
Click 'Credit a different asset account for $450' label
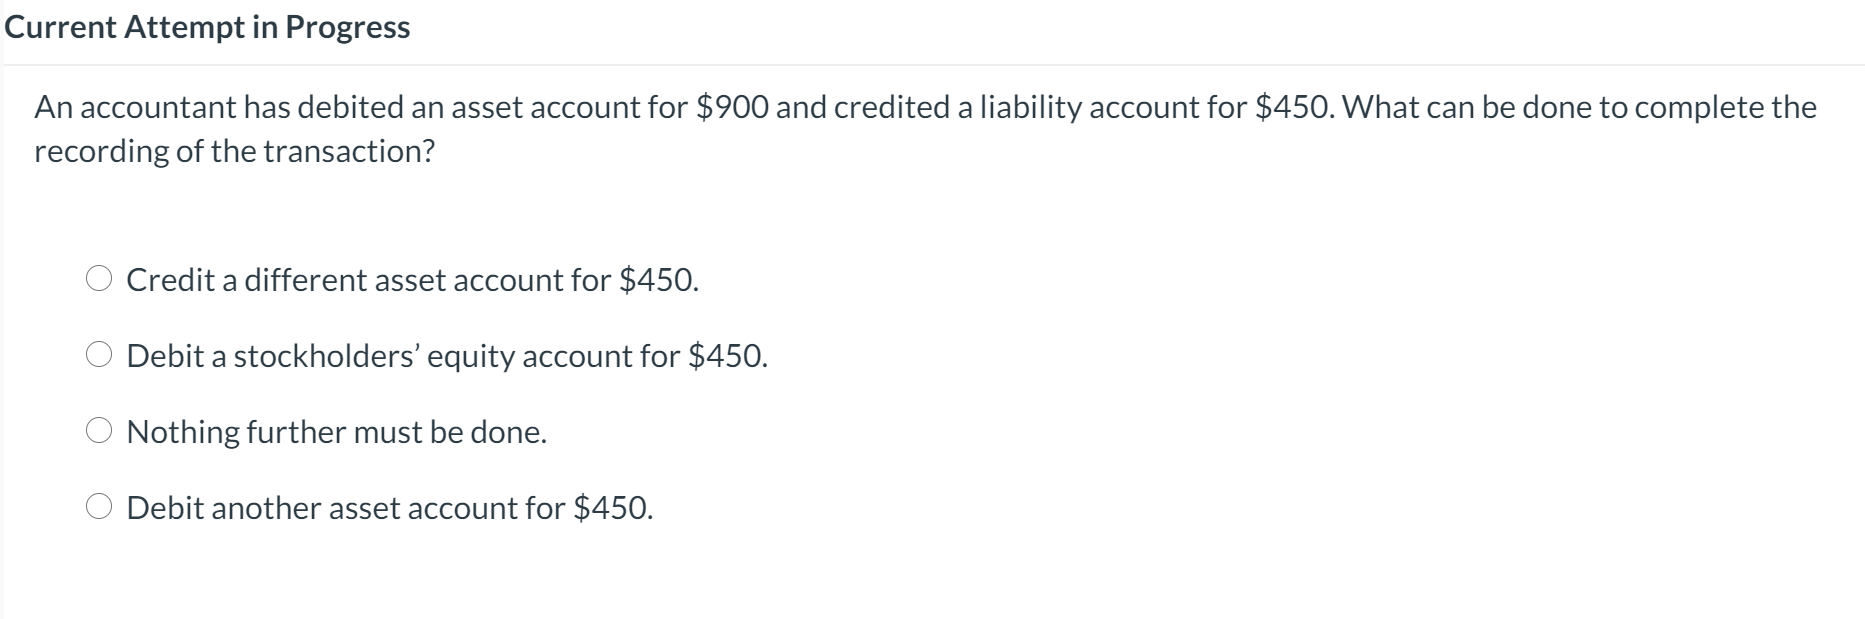[412, 280]
